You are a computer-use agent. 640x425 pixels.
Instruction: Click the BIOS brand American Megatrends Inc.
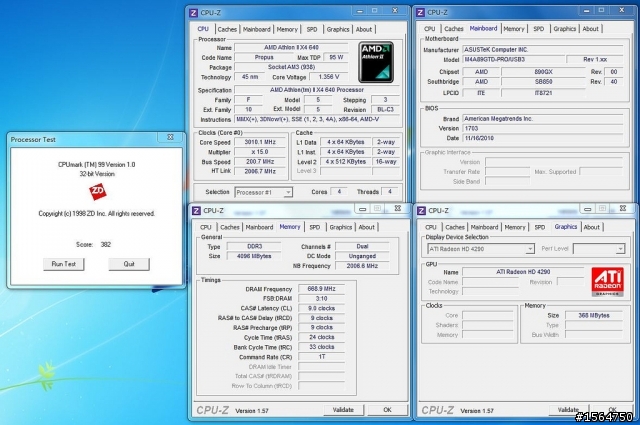(x=543, y=119)
